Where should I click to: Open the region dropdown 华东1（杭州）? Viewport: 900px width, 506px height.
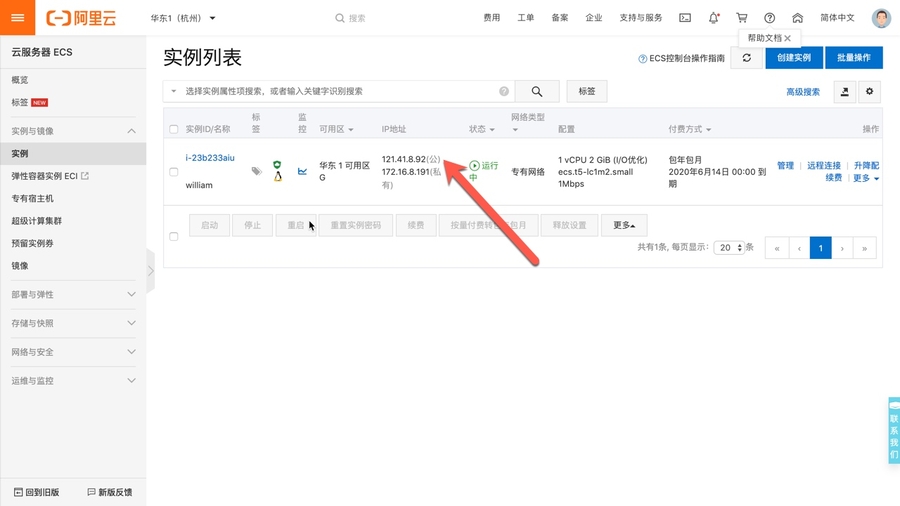pyautogui.click(x=183, y=18)
